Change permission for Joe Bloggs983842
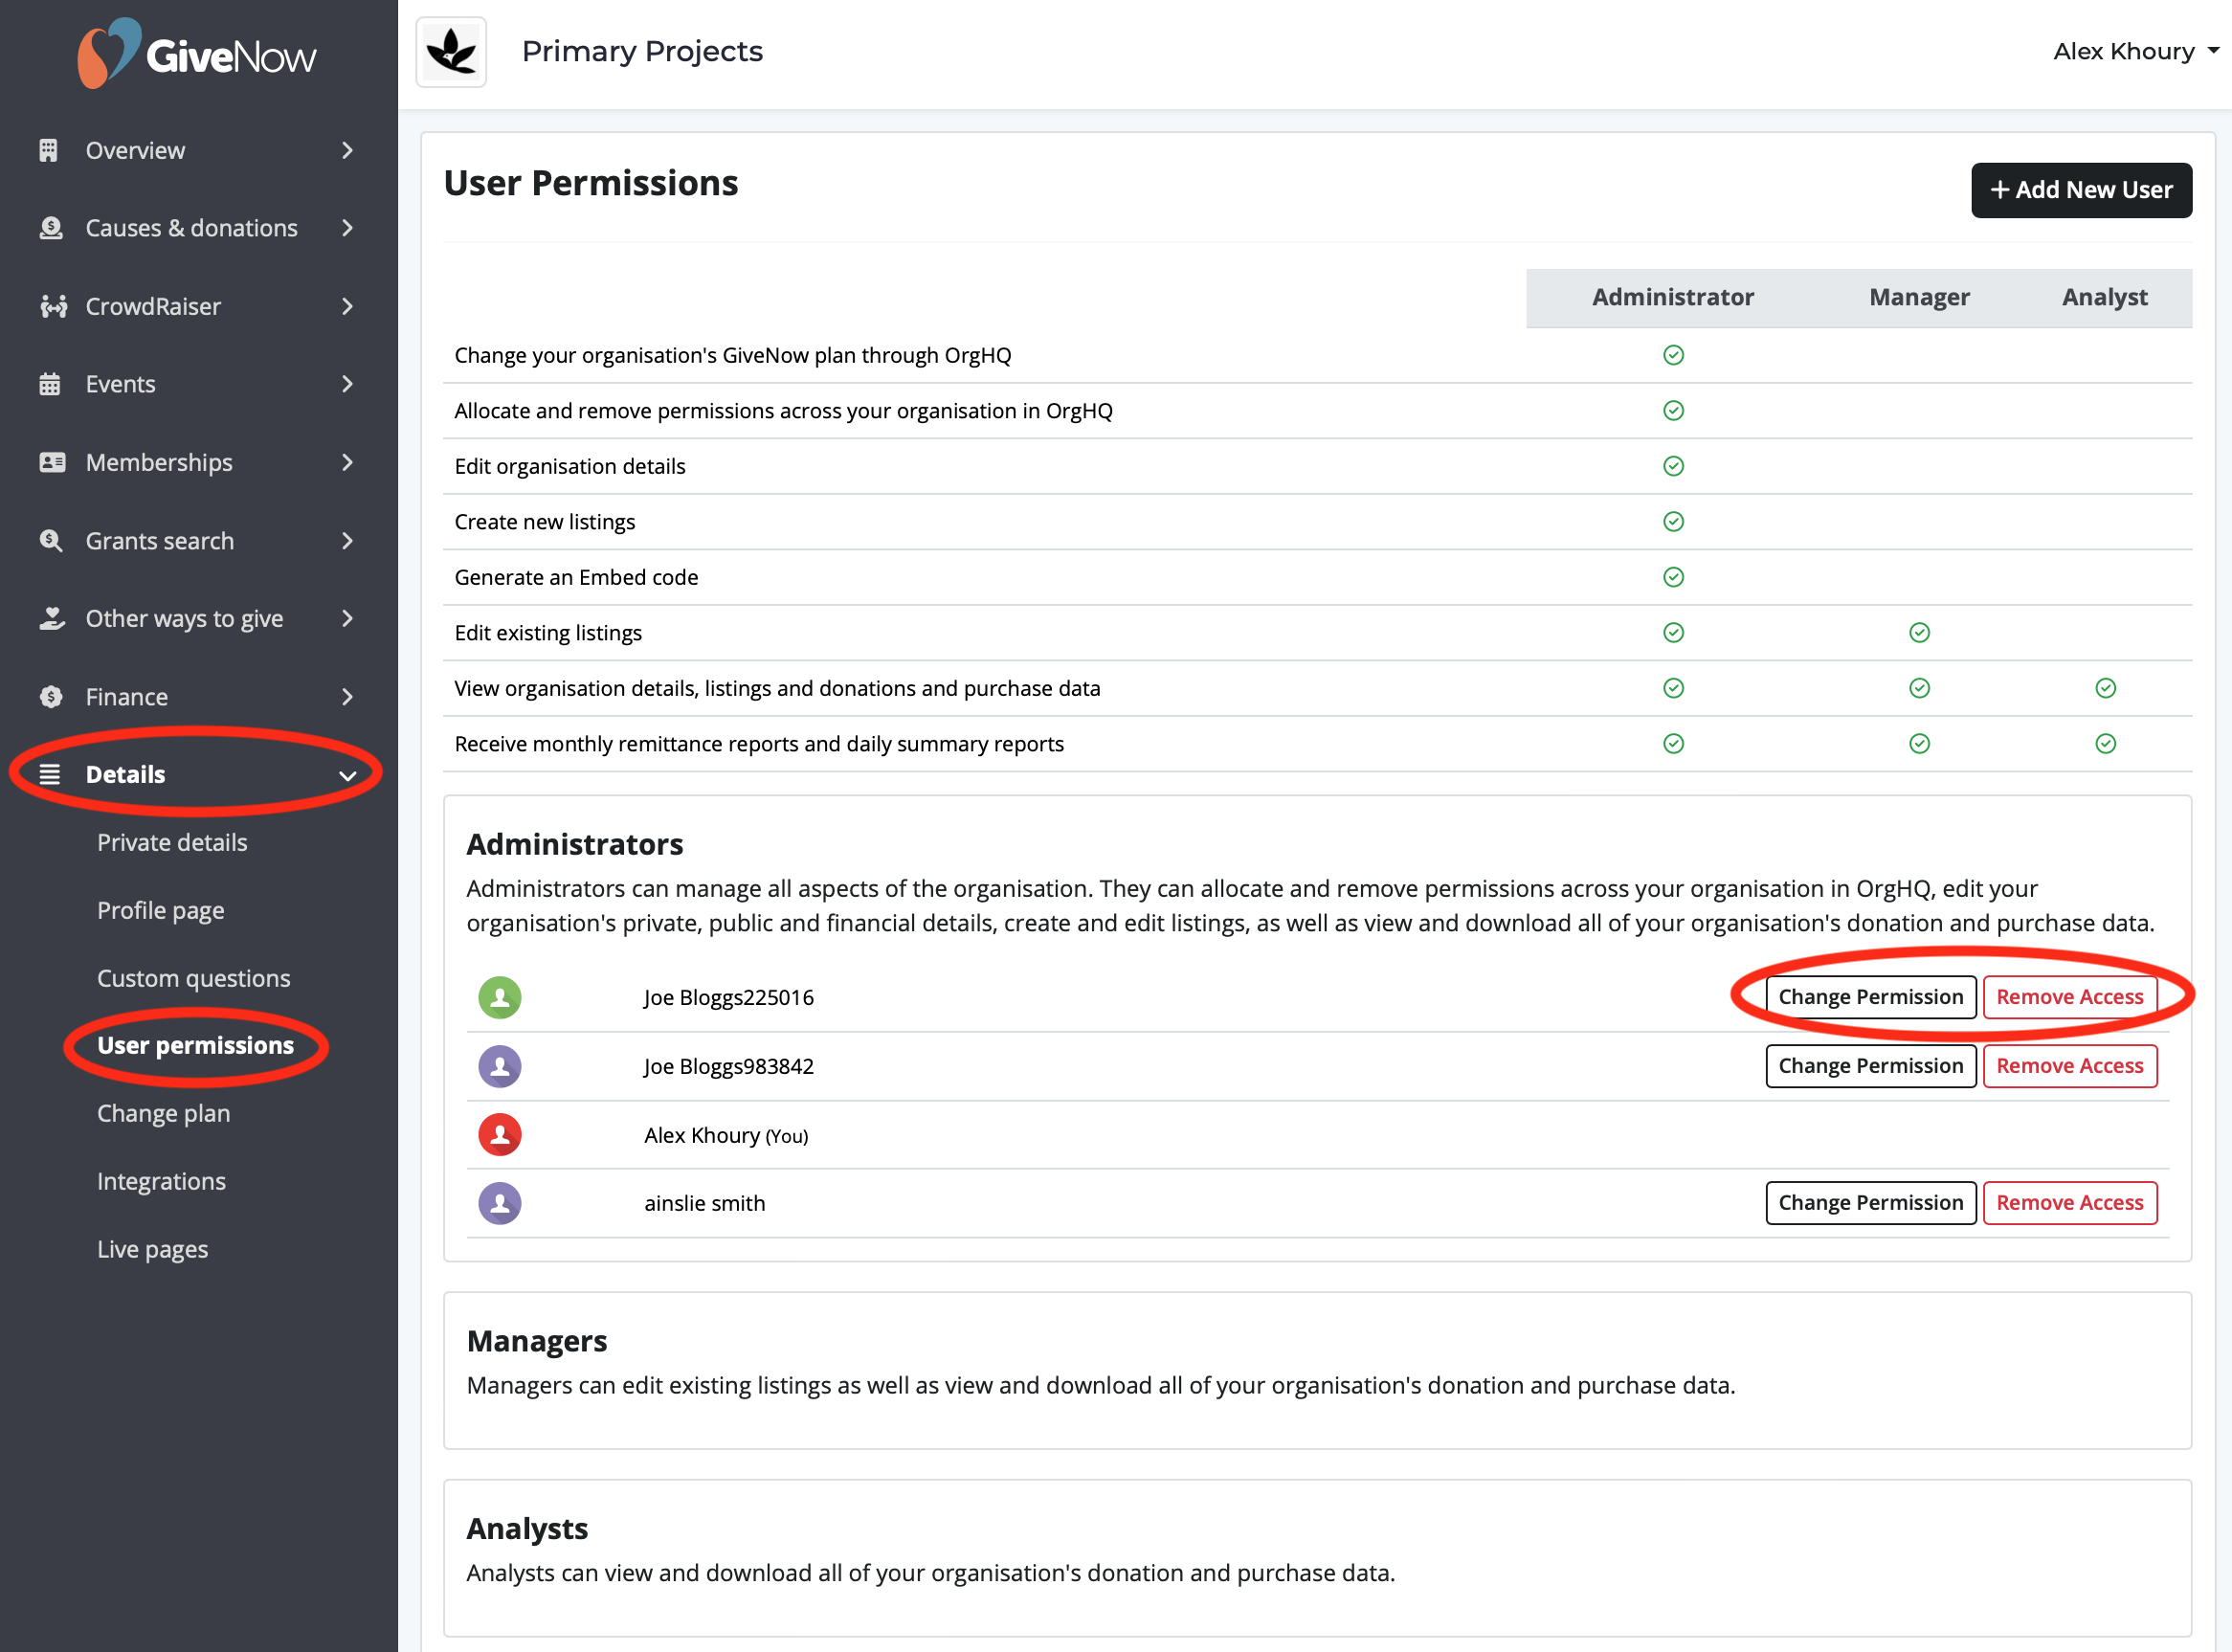 [x=1870, y=1066]
